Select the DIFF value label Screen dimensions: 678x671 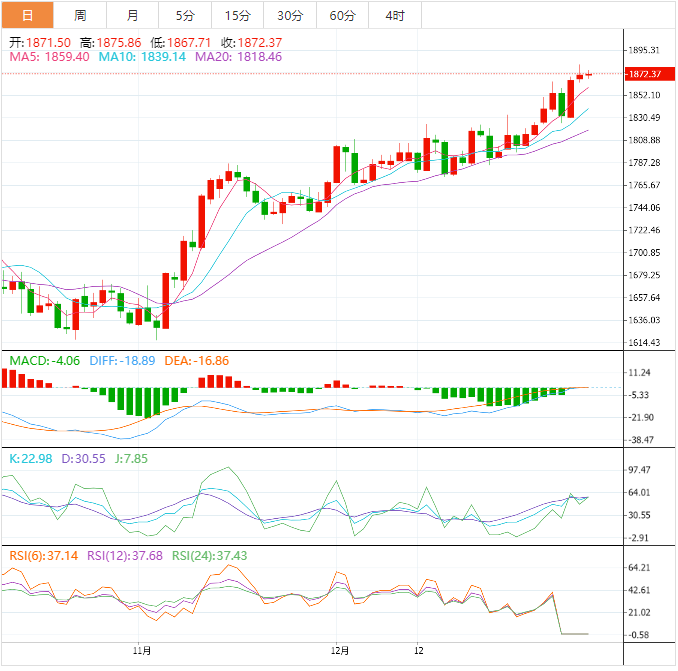pyautogui.click(x=110, y=360)
